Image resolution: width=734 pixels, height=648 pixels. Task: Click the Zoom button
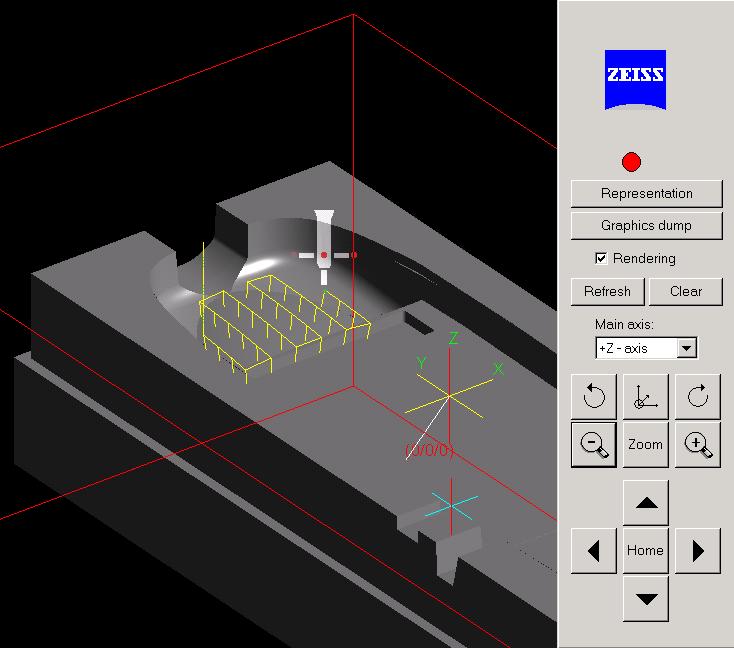pyautogui.click(x=646, y=444)
